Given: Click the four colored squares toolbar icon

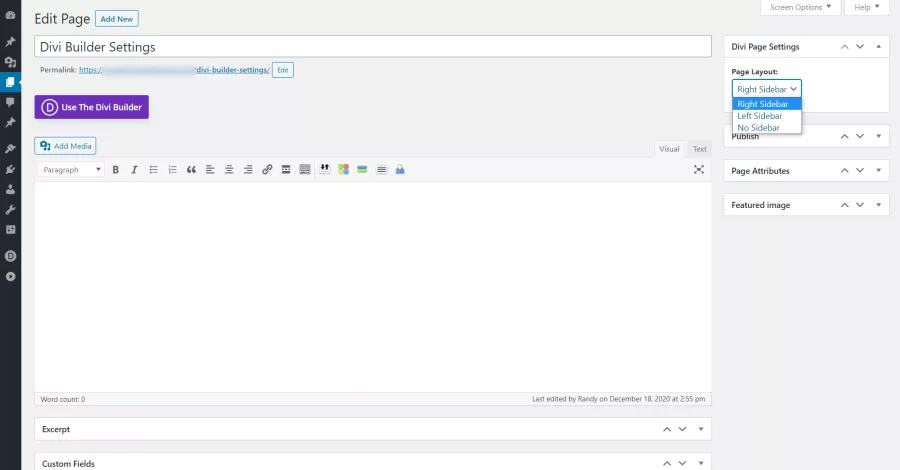Looking at the screenshot, I should tap(343, 169).
